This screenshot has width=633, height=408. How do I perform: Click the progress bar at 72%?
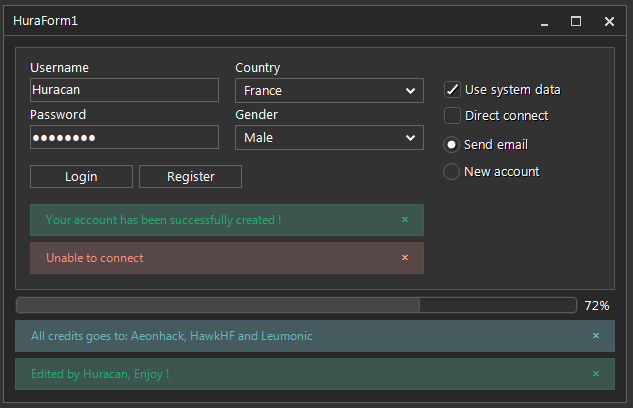296,305
